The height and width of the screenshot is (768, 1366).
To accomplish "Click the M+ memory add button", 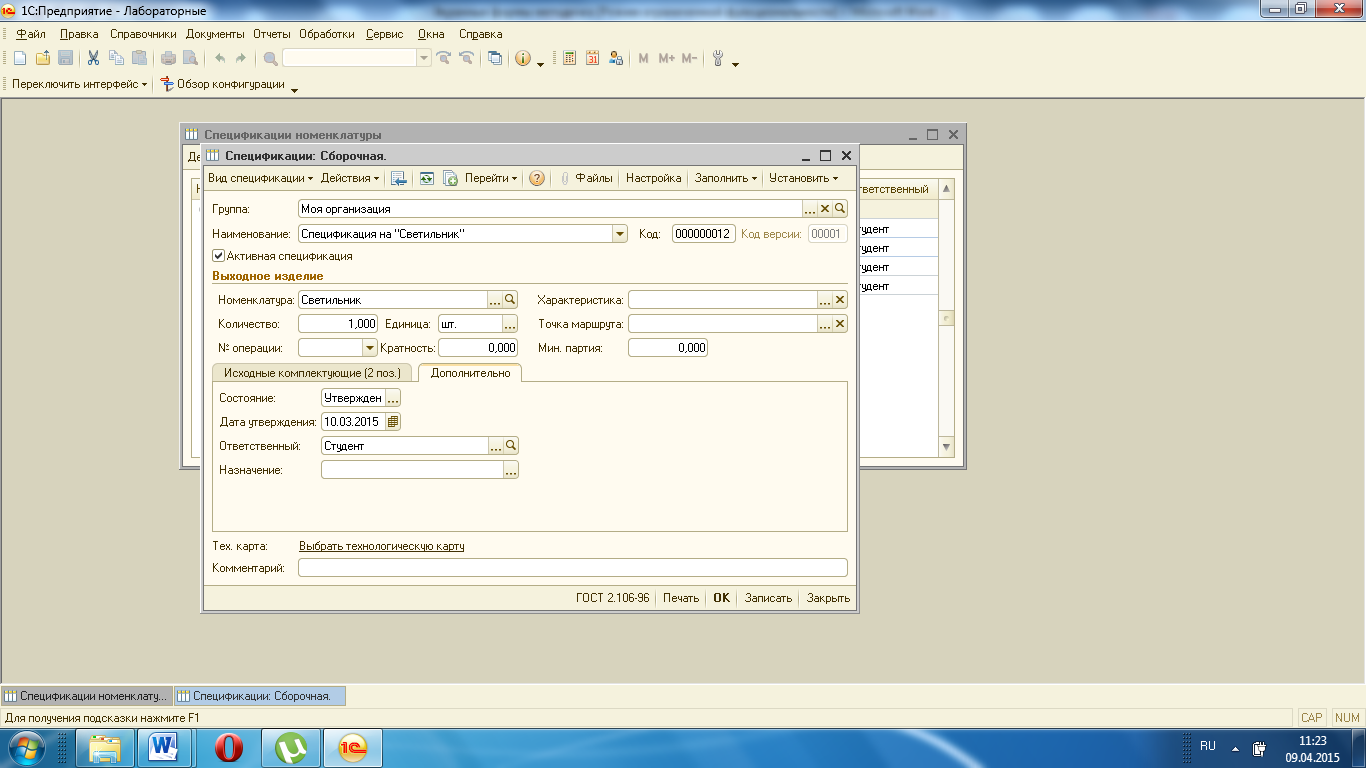I will pos(667,58).
